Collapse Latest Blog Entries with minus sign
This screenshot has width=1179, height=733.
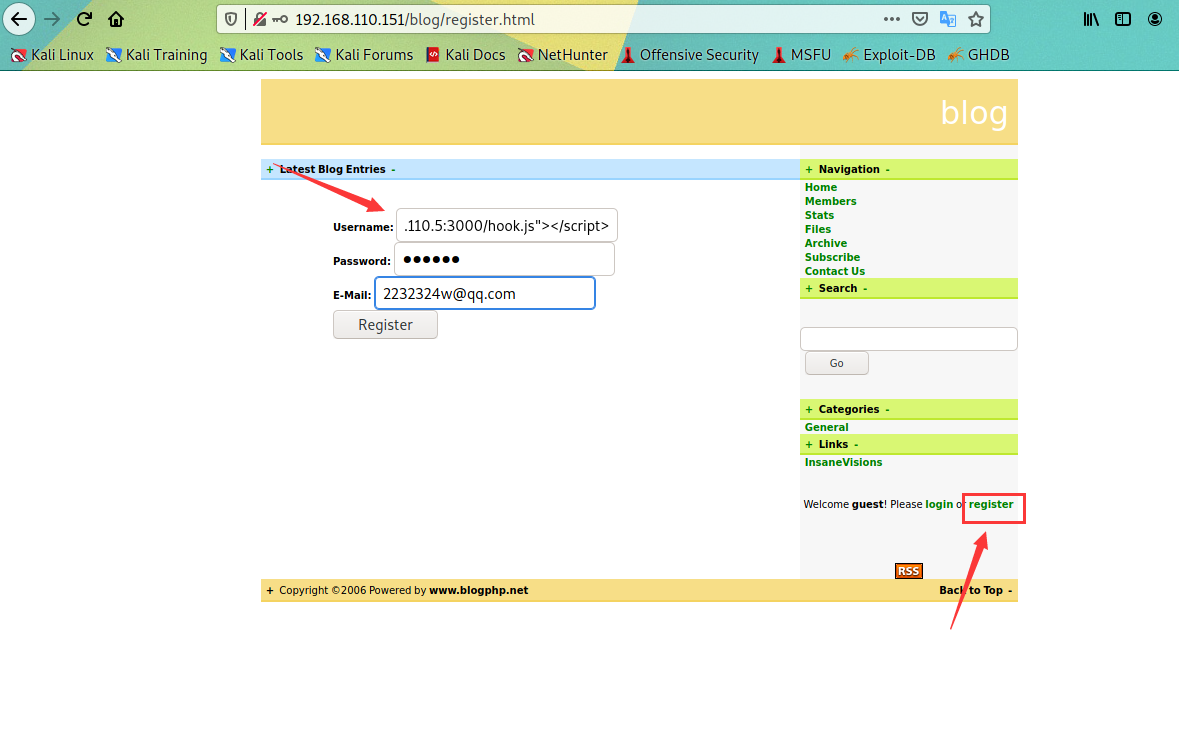[393, 170]
